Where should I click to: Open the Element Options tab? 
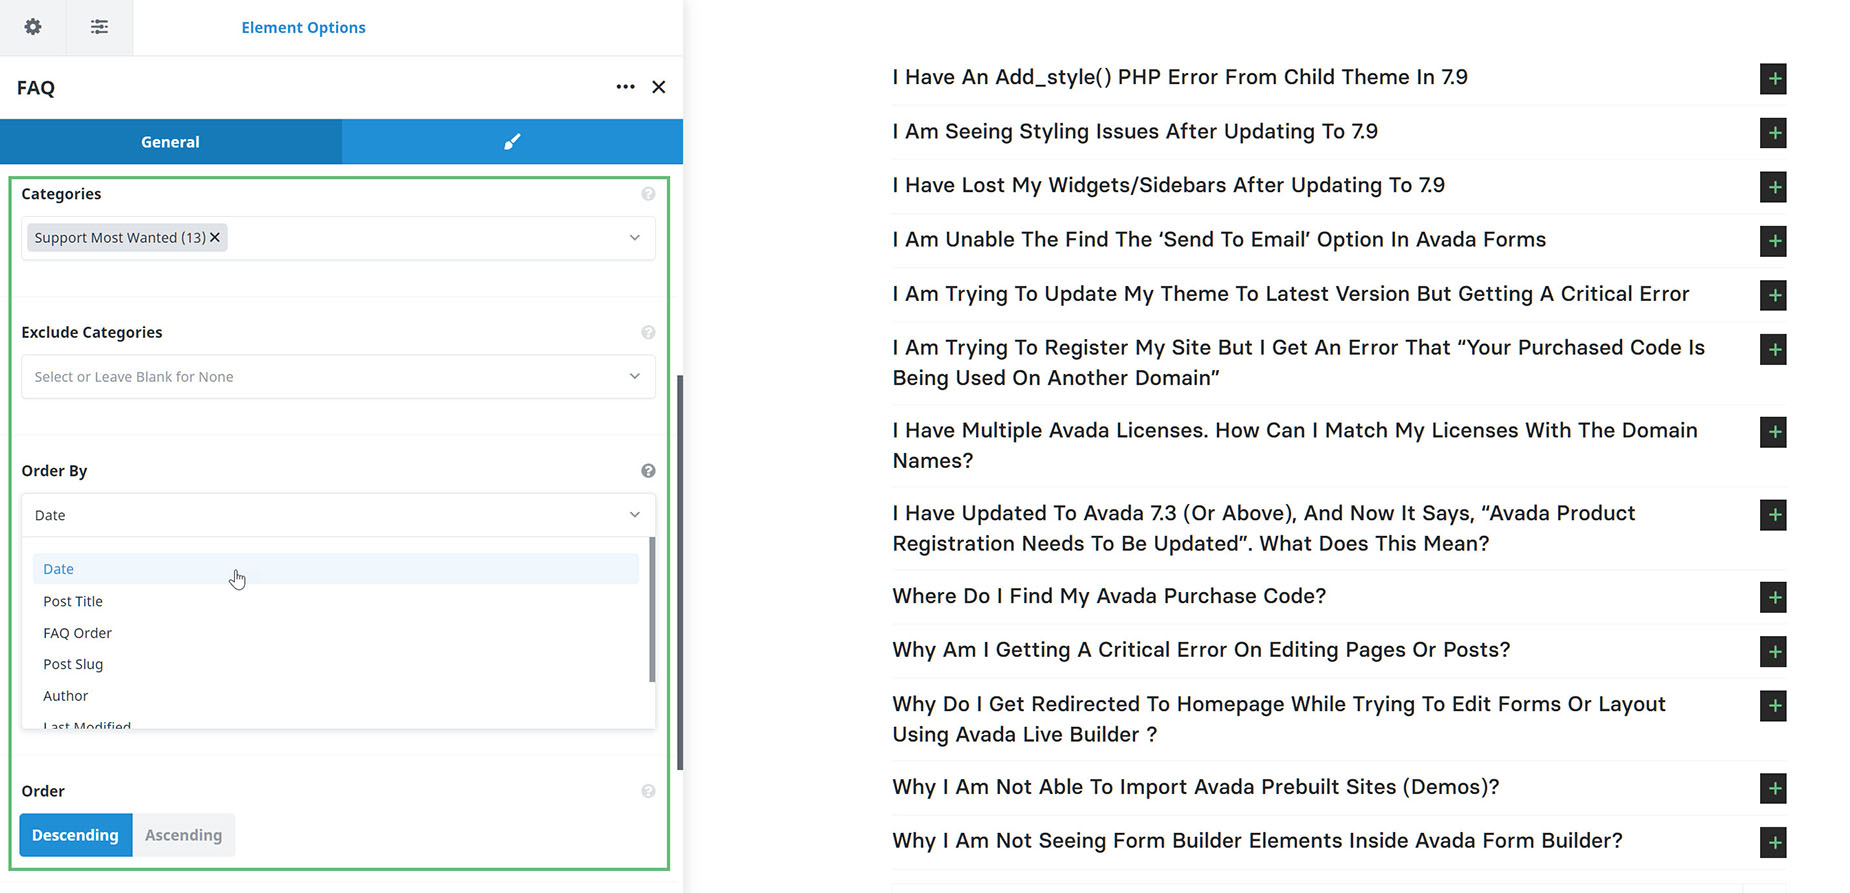coord(303,27)
